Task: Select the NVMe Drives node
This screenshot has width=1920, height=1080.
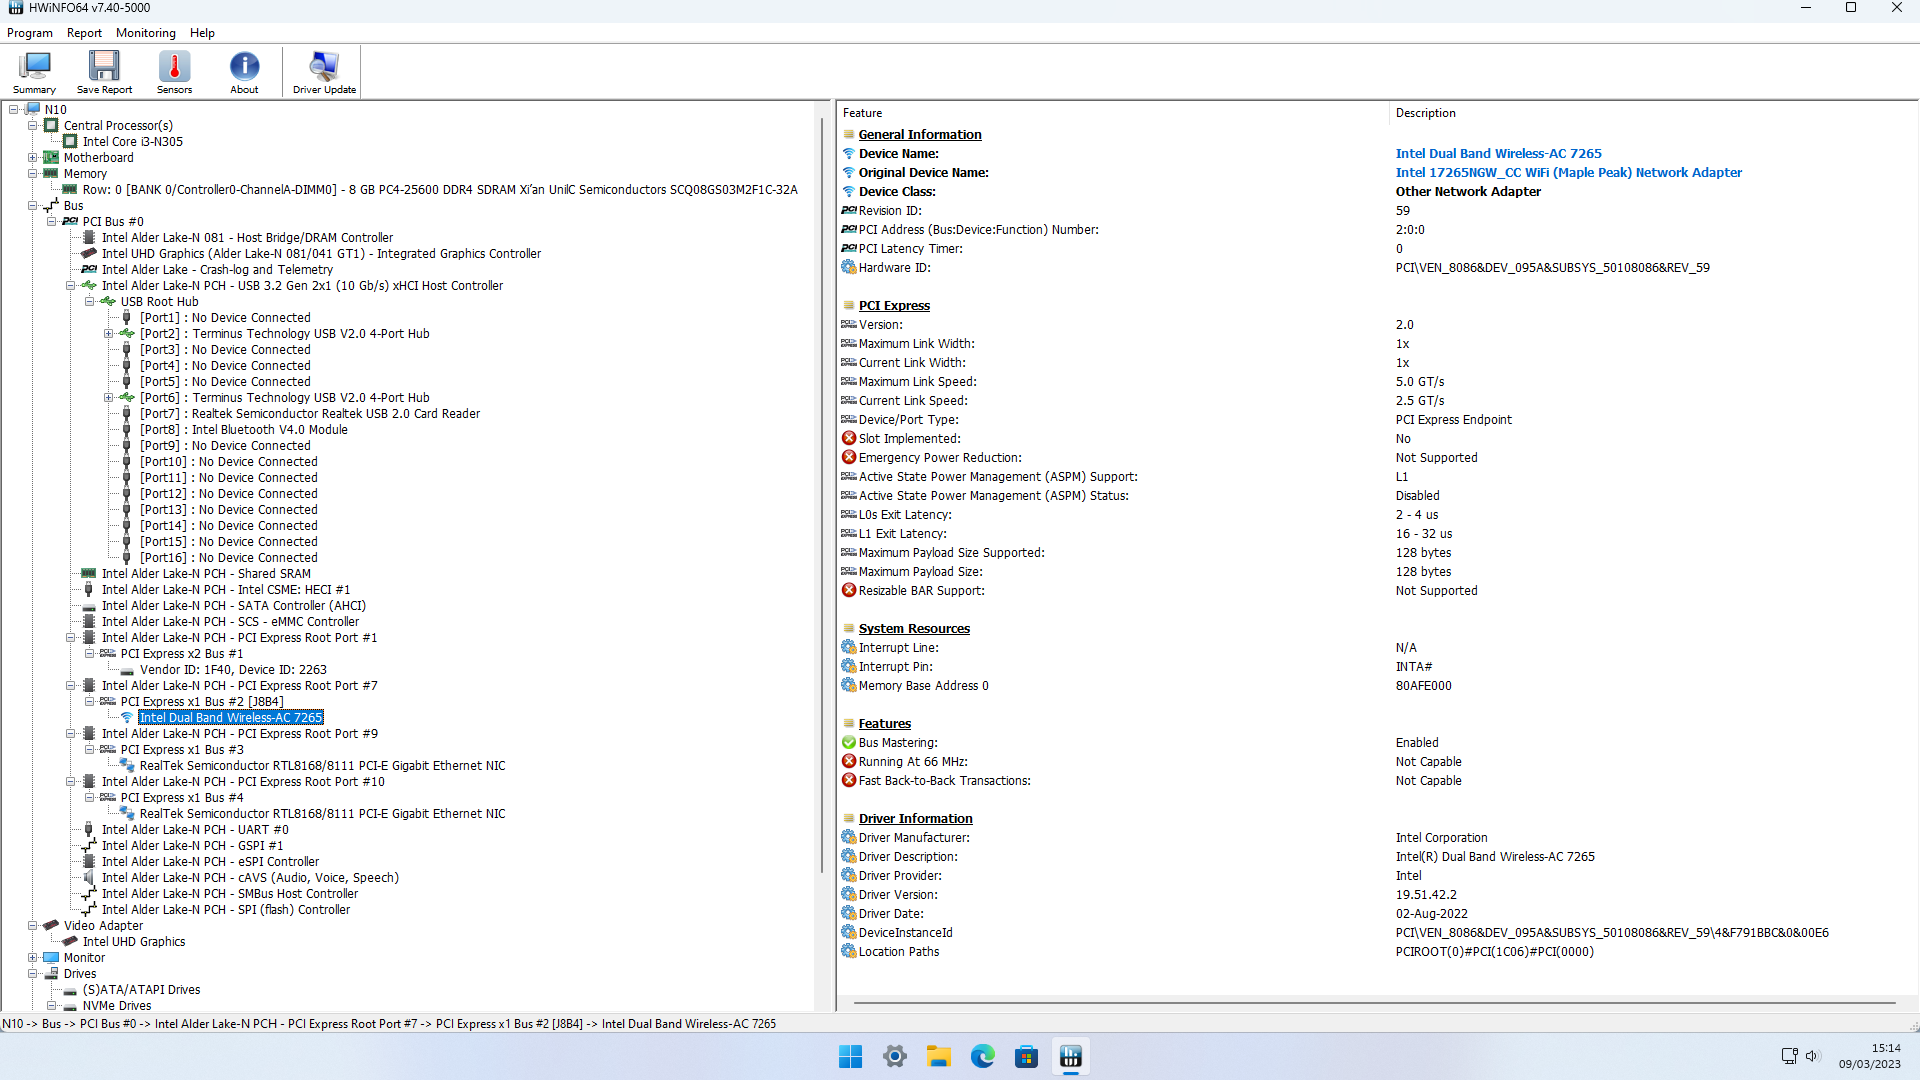Action: click(117, 1006)
